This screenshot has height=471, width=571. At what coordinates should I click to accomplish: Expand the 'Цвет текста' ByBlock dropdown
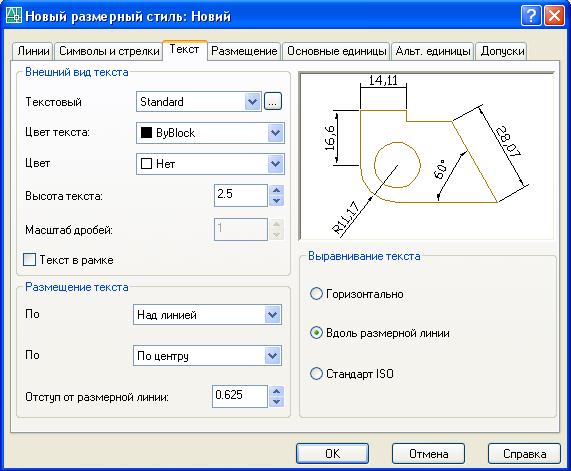click(276, 133)
